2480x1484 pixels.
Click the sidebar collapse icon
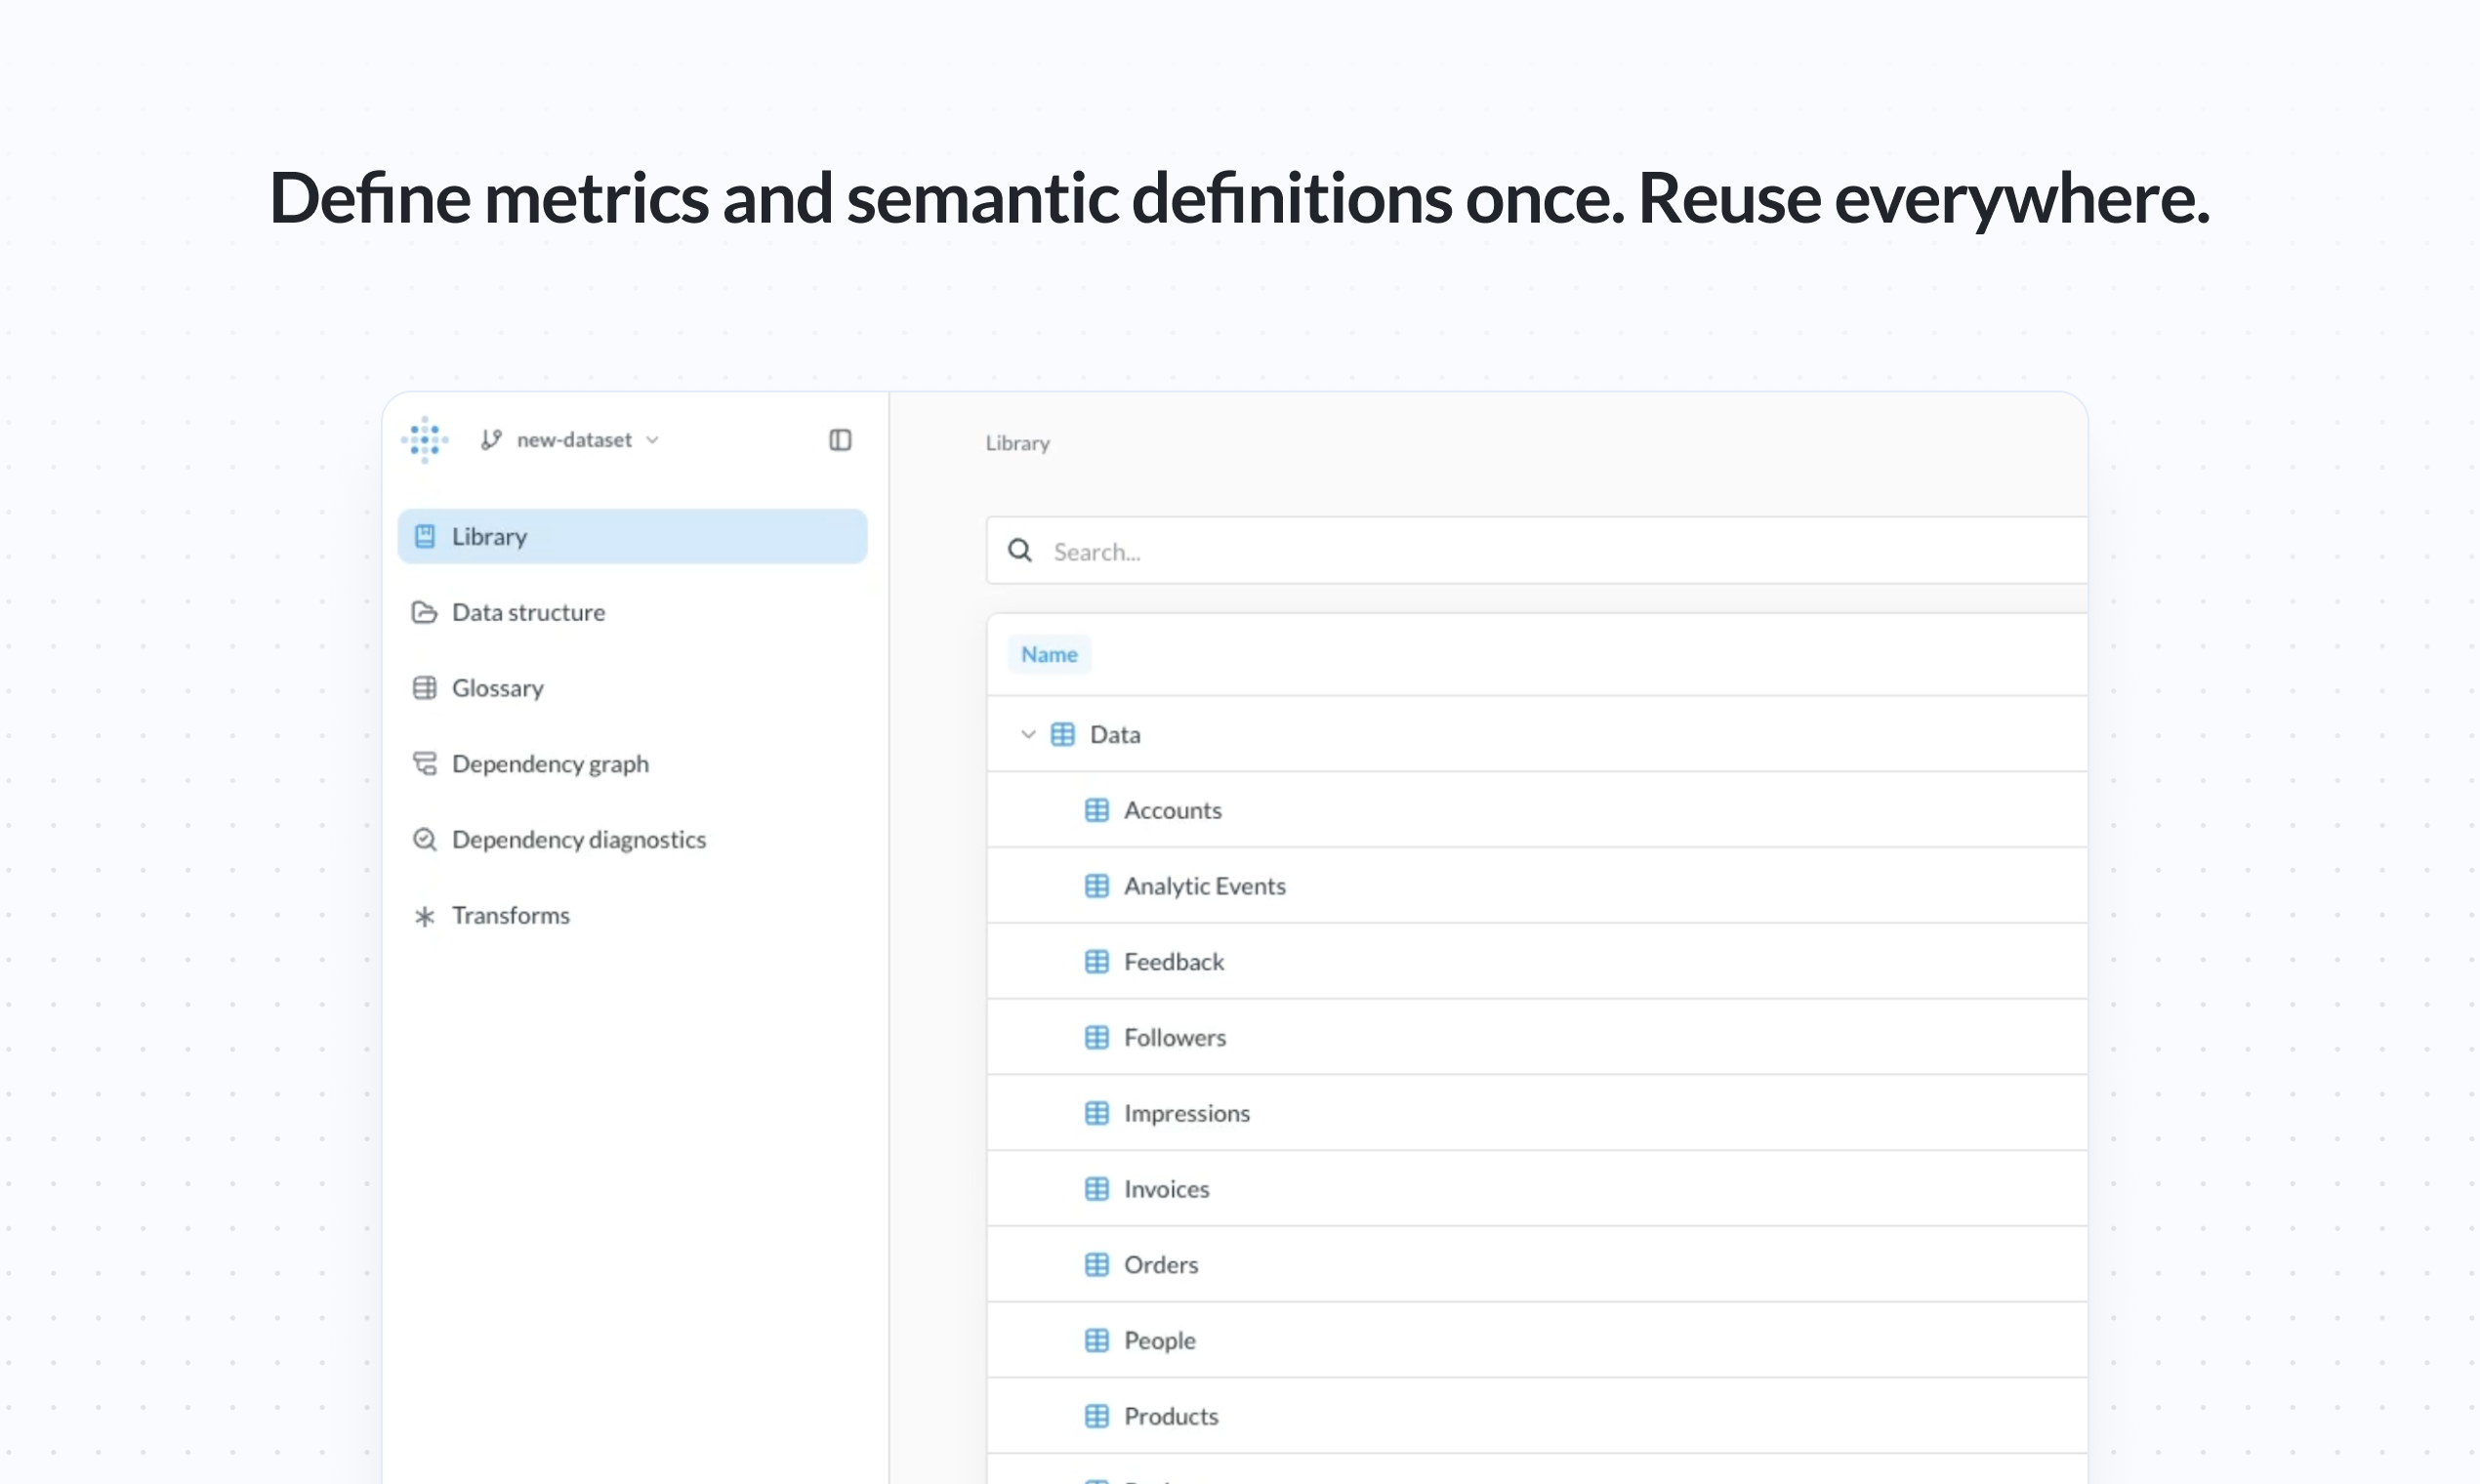840,440
